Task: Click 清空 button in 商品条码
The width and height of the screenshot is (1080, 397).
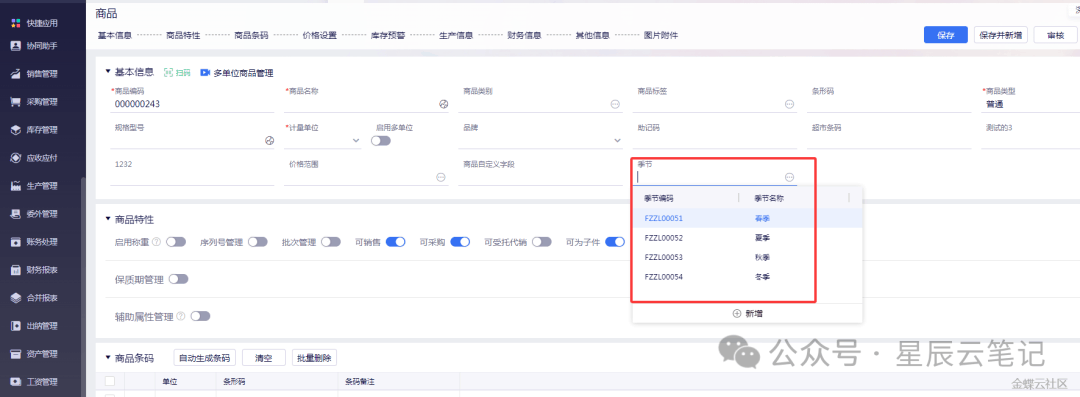Action: [264, 358]
